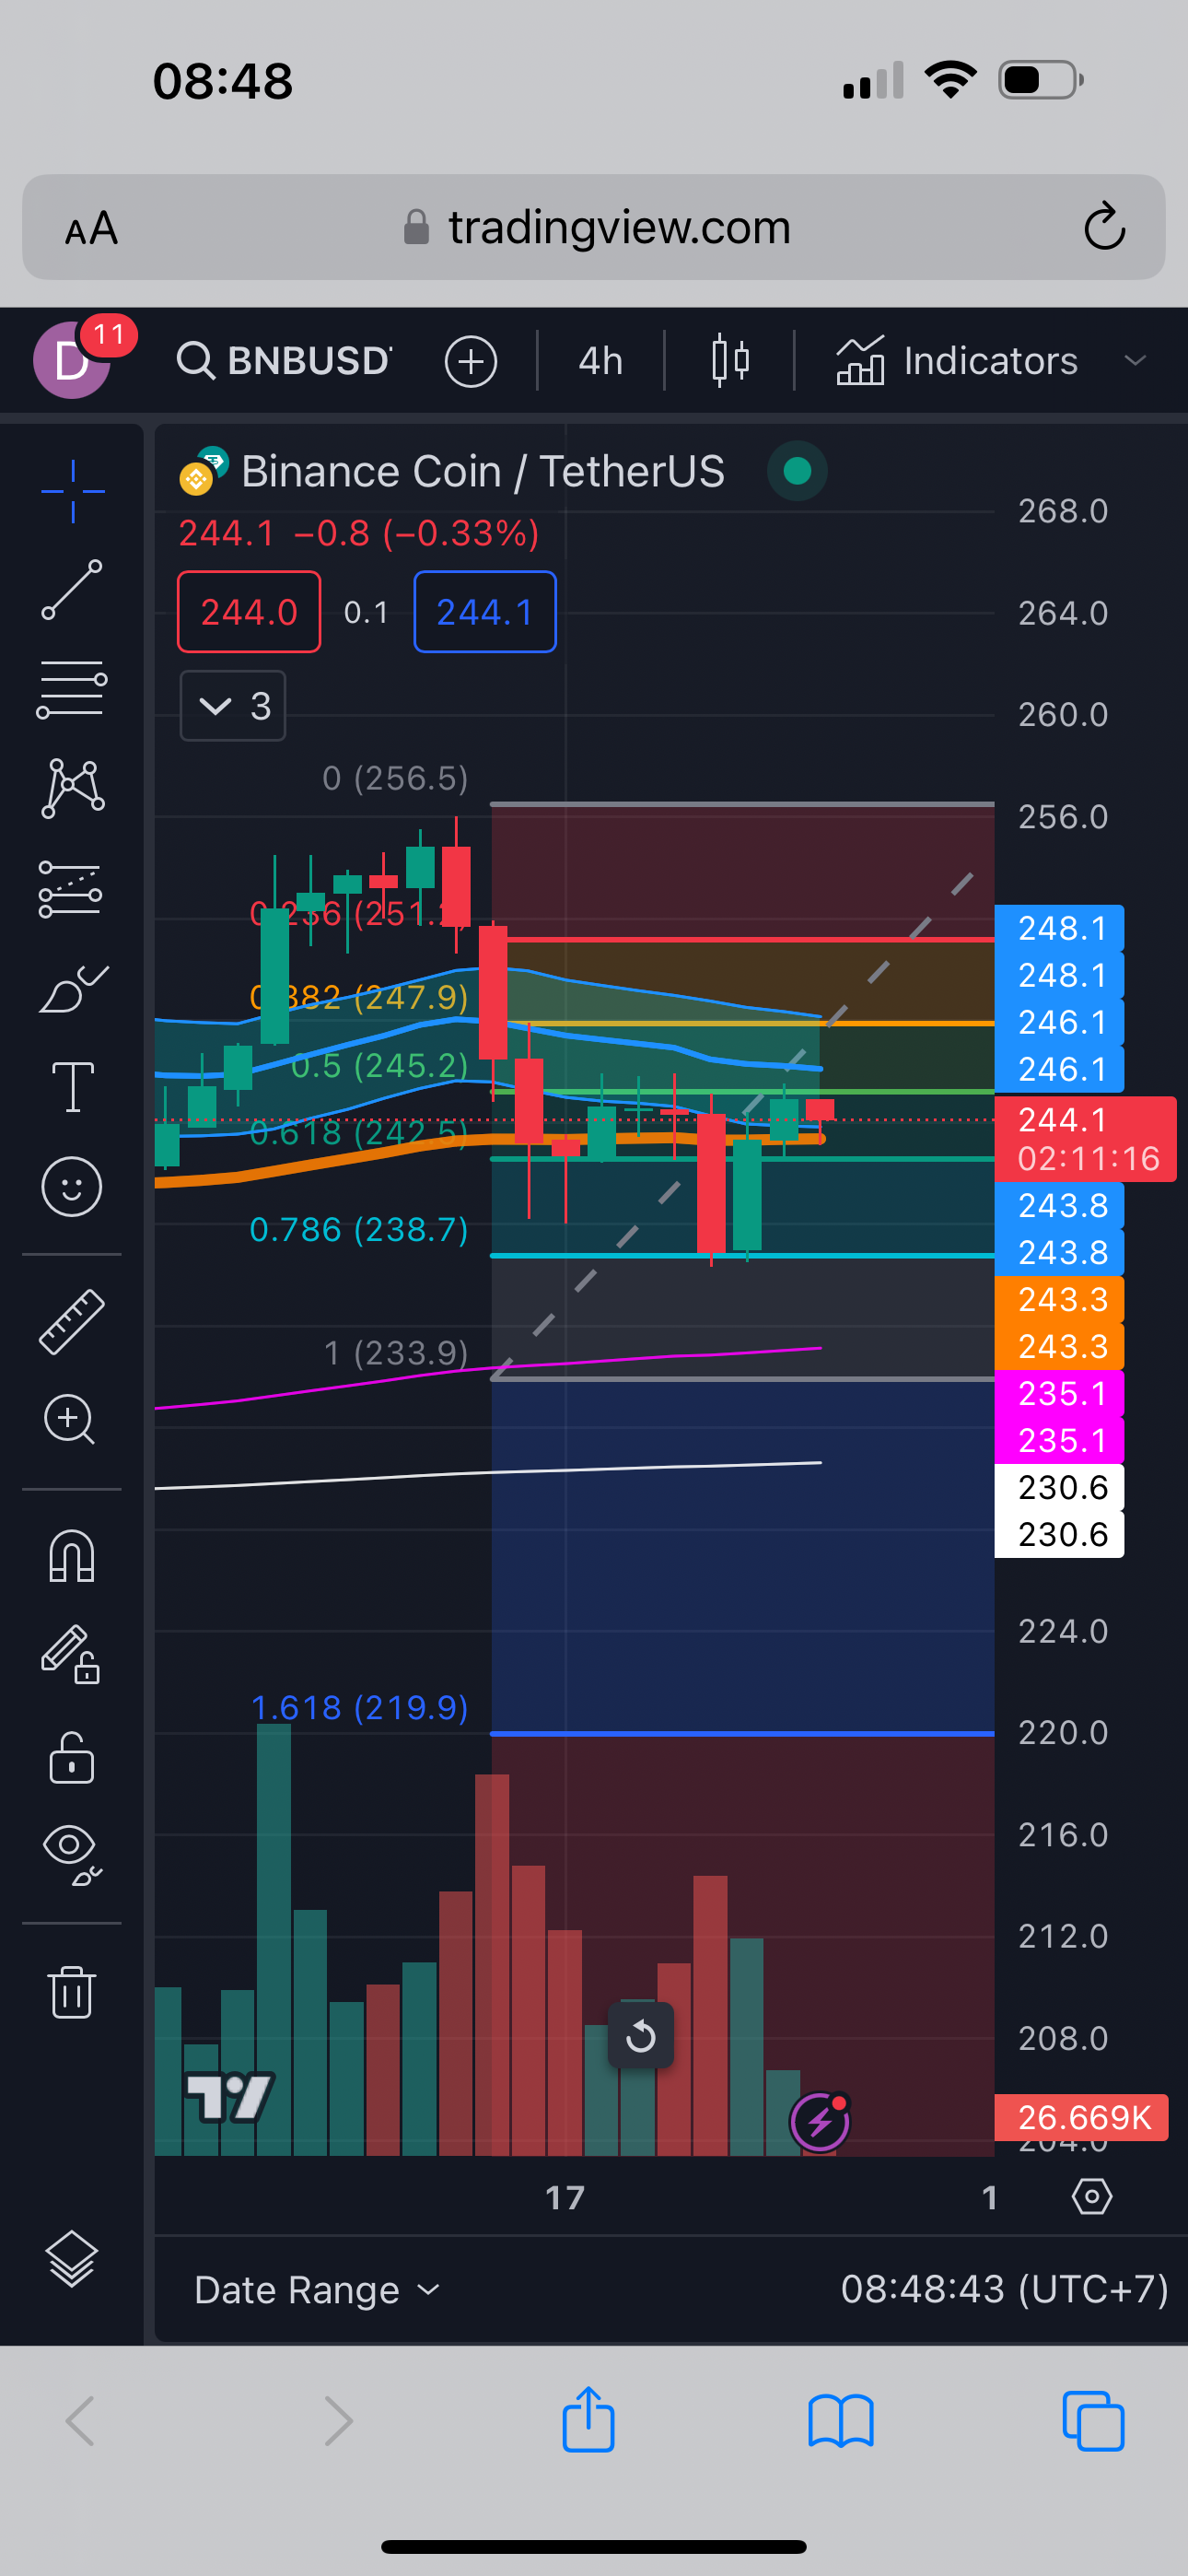The width and height of the screenshot is (1188, 2576).
Task: Click the scroll to latest bar button
Action: click(x=641, y=2035)
